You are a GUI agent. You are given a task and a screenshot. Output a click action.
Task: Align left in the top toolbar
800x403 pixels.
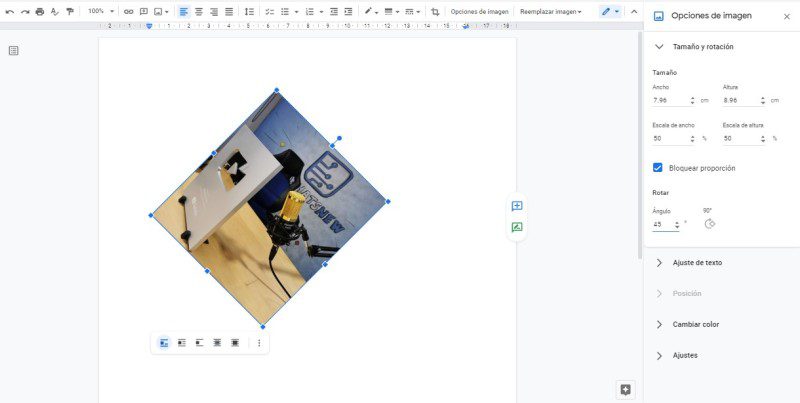pos(184,11)
